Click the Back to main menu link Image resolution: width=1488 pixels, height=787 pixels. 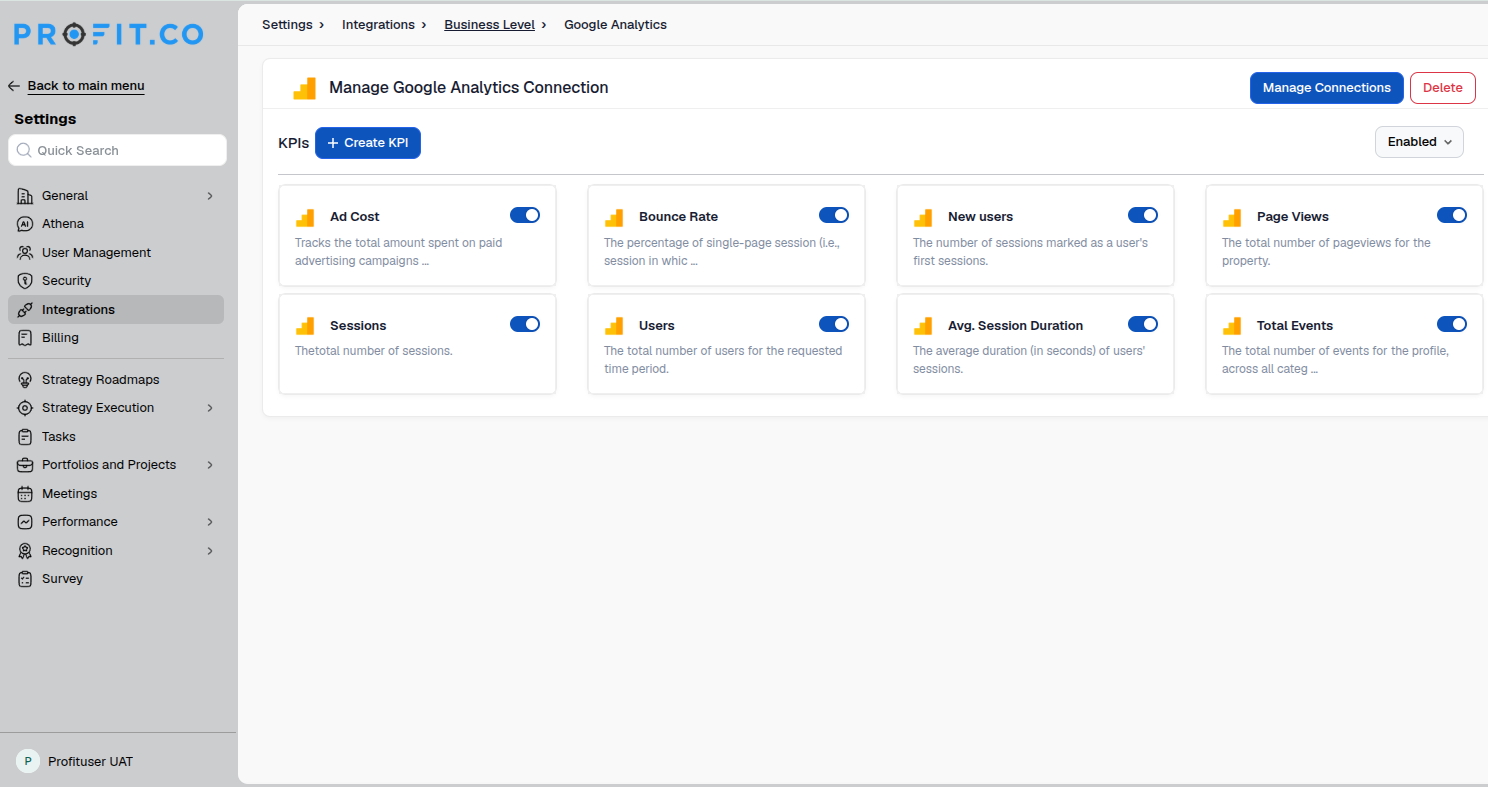86,86
